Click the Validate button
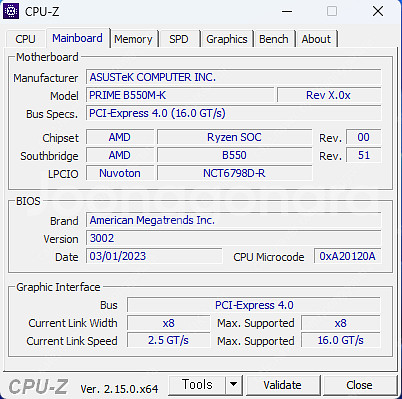Image resolution: width=402 pixels, height=399 pixels. pyautogui.click(x=282, y=385)
